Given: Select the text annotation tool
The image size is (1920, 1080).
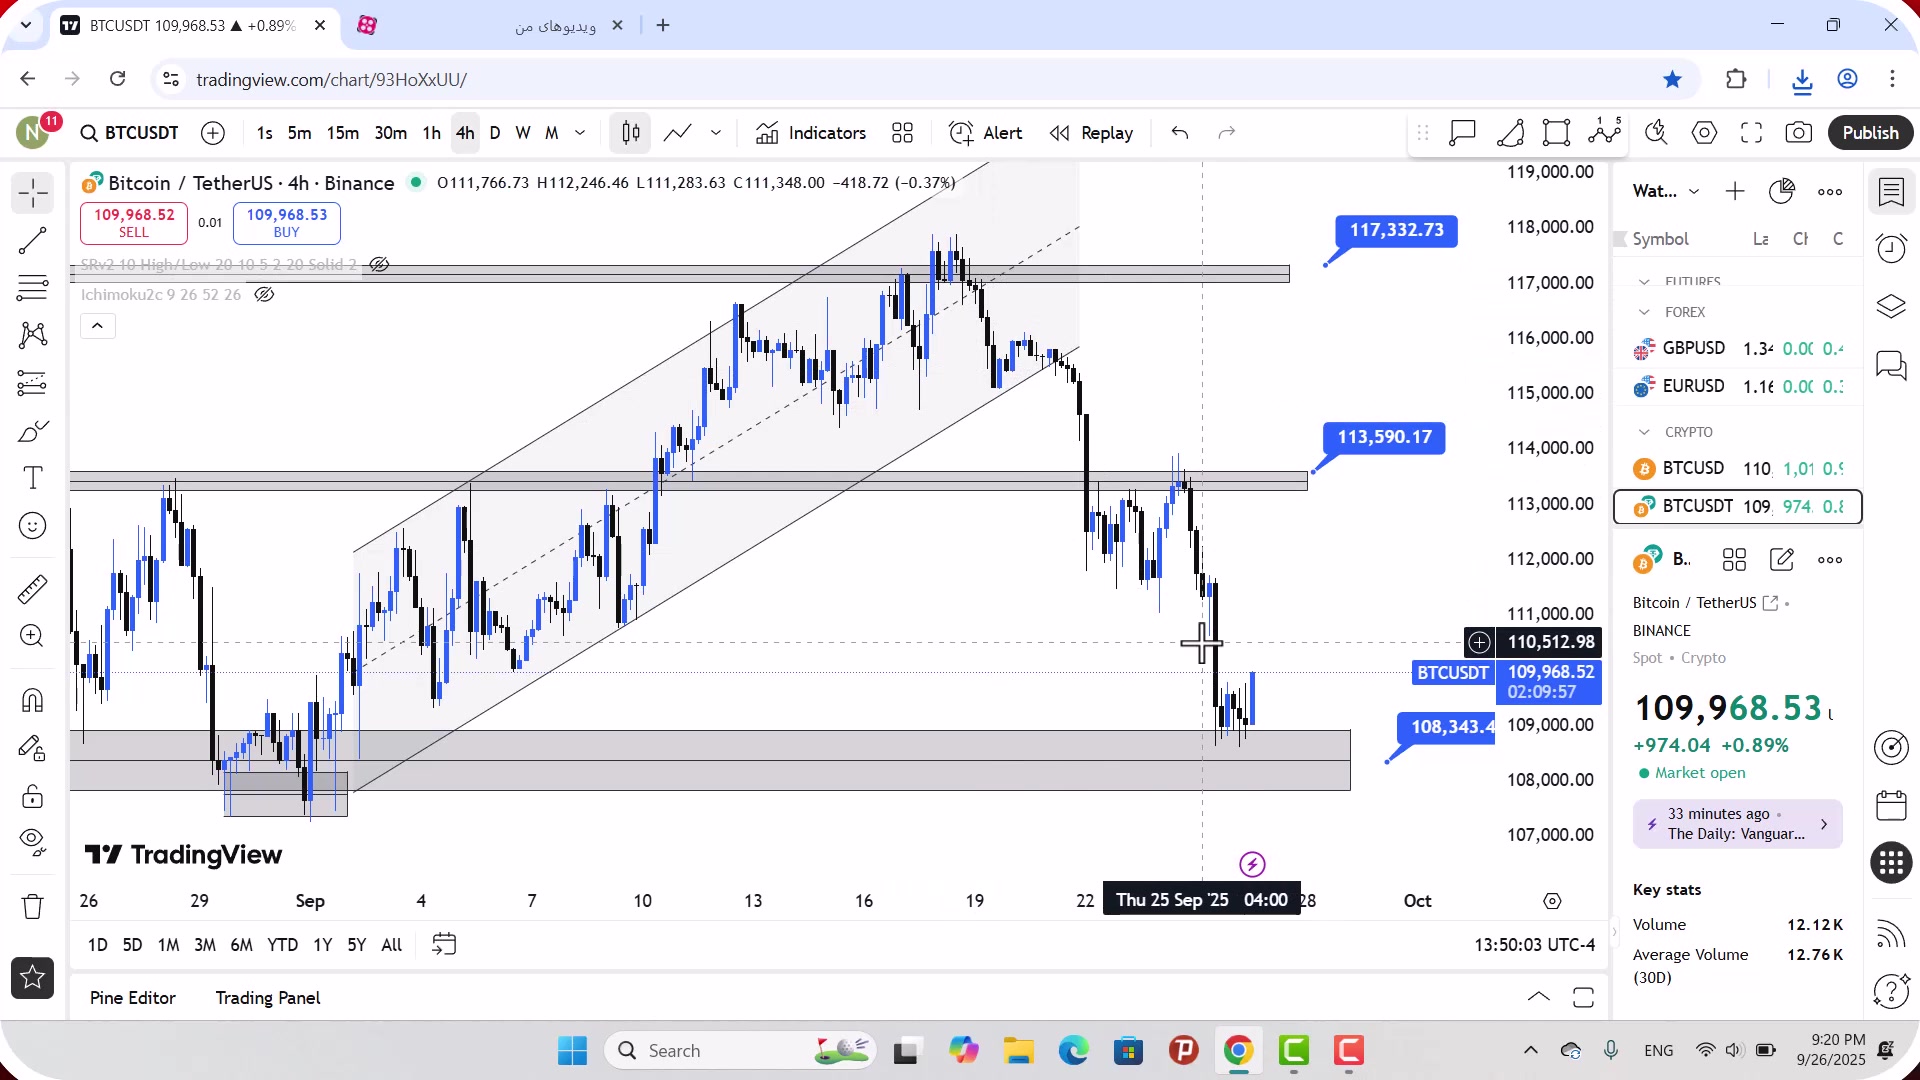Looking at the screenshot, I should point(33,478).
